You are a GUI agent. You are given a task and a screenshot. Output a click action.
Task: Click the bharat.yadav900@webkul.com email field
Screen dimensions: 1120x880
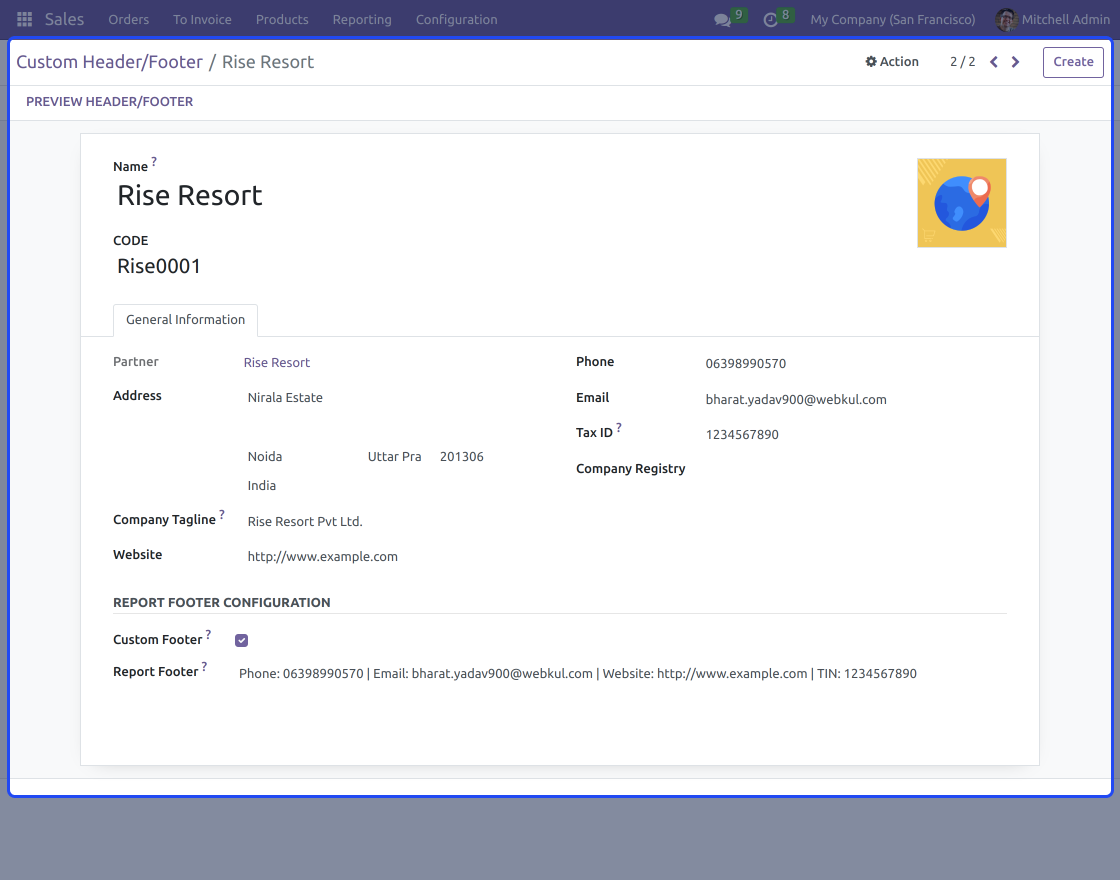796,399
